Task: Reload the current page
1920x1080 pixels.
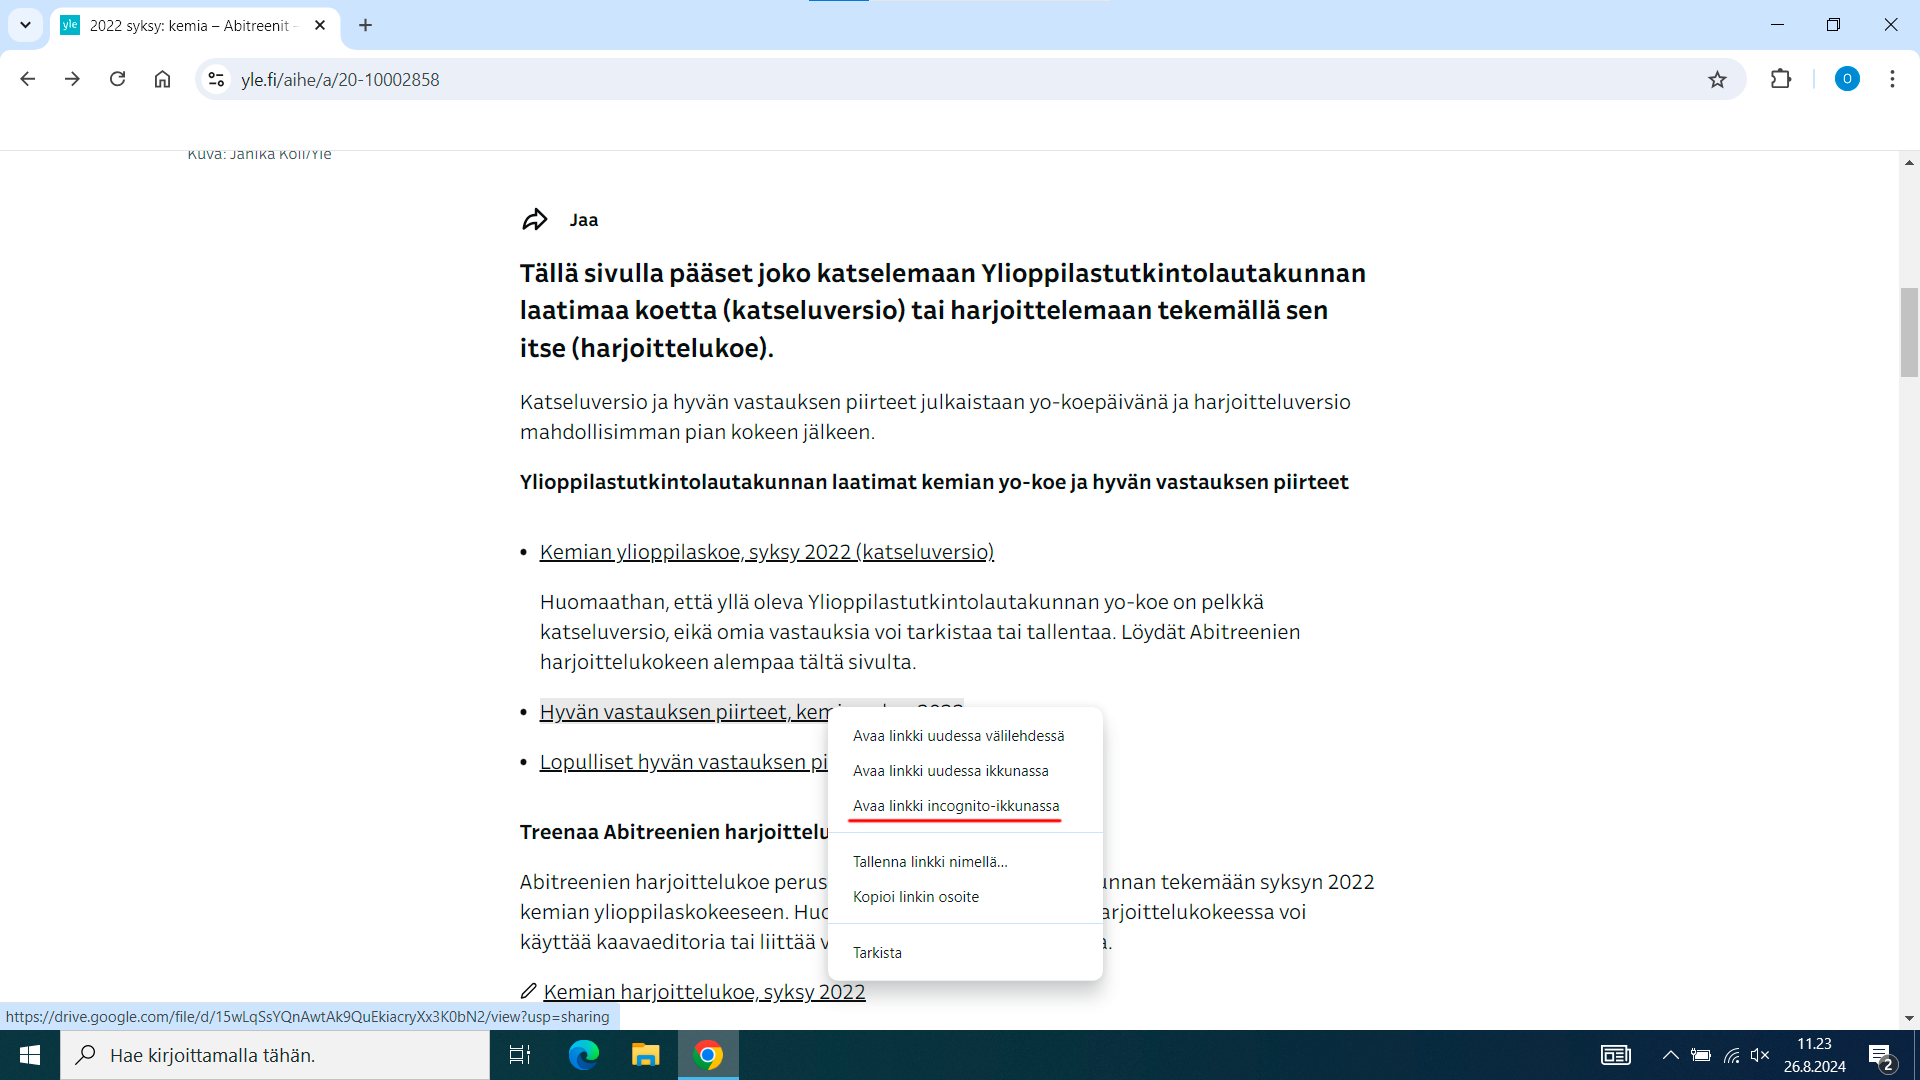Action: pyautogui.click(x=117, y=79)
